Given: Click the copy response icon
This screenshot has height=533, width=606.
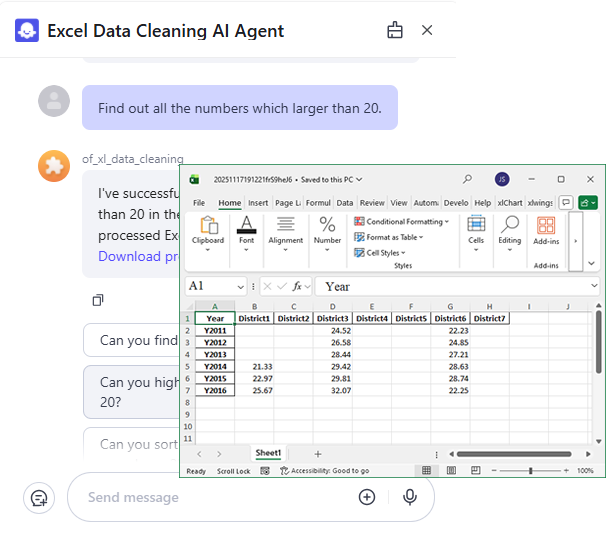Looking at the screenshot, I should tap(98, 300).
